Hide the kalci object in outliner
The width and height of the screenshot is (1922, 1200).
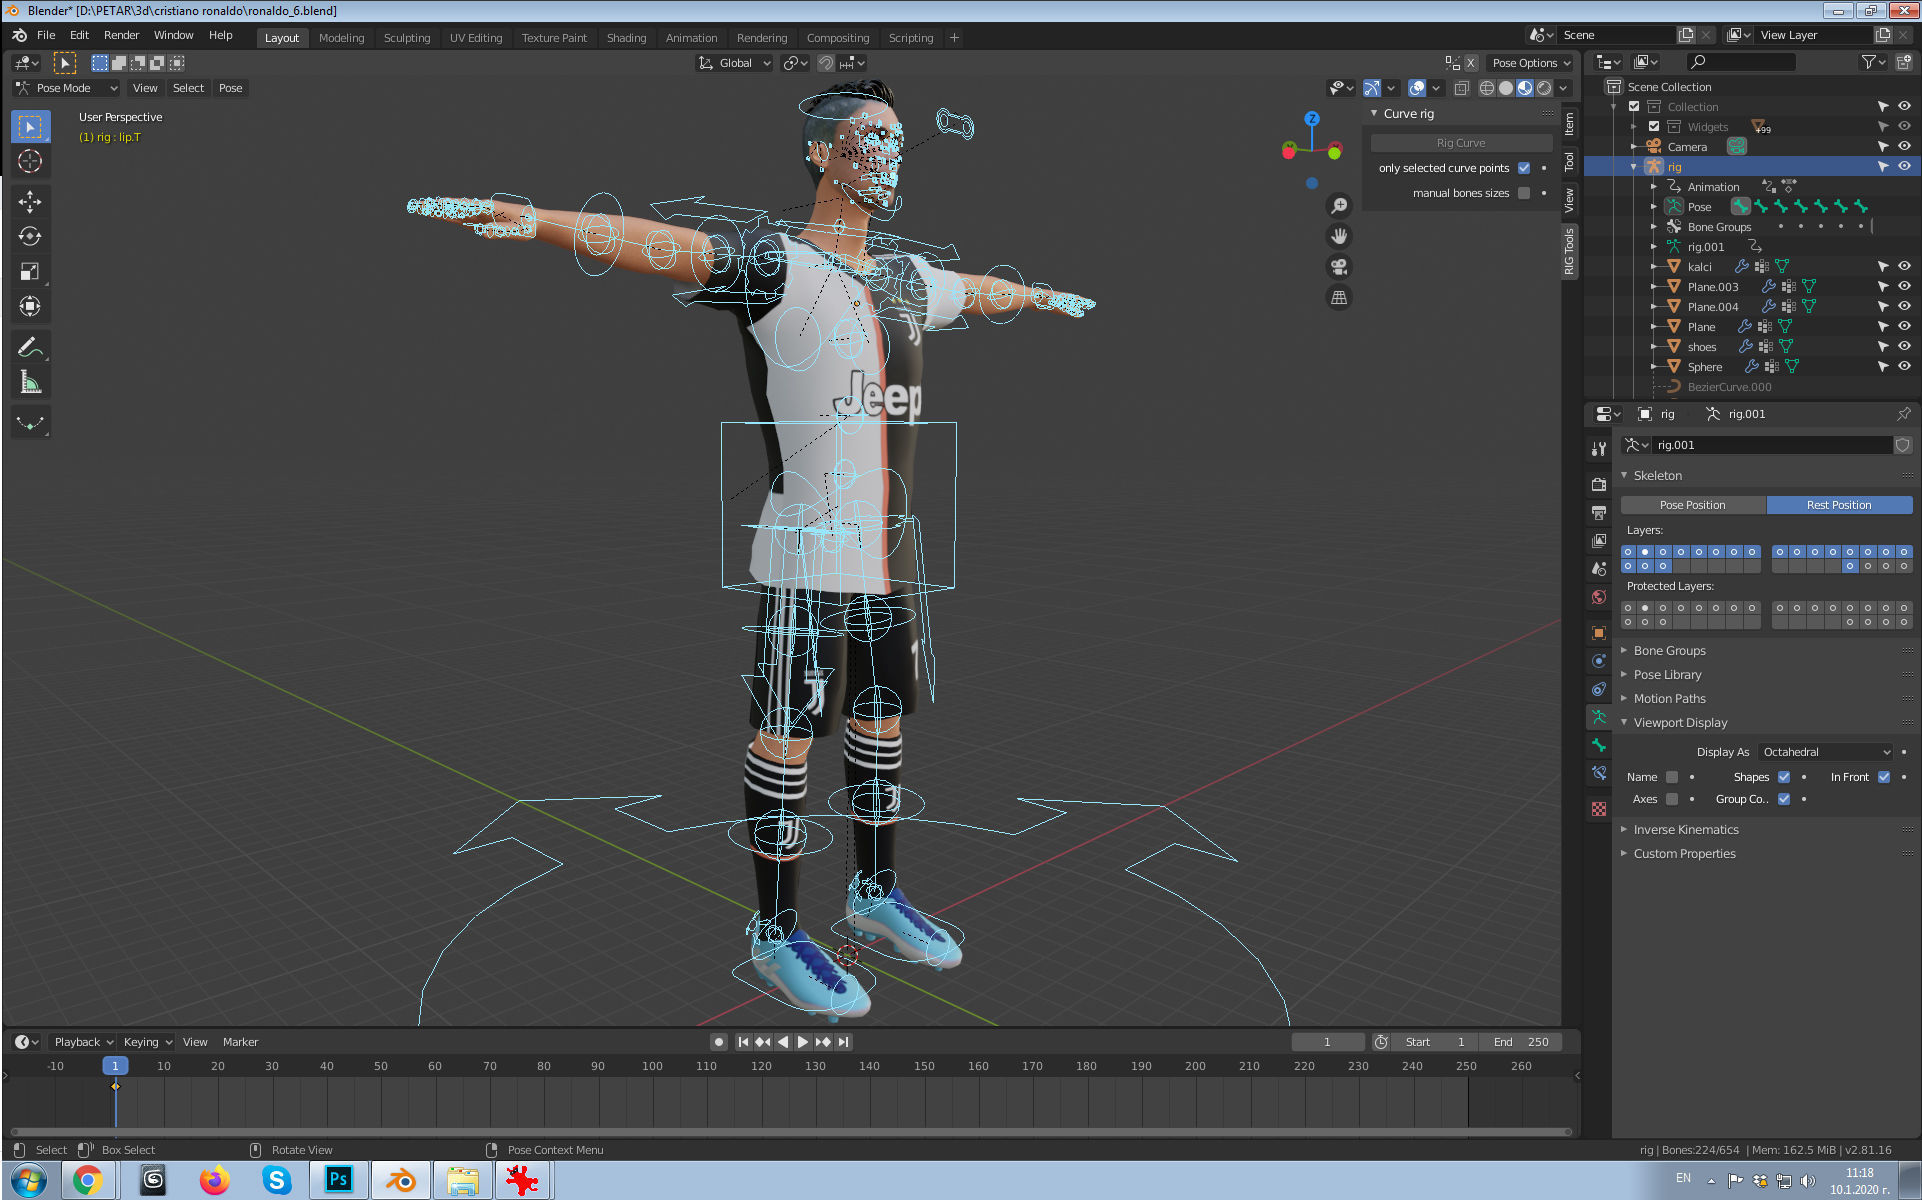coord(1904,267)
